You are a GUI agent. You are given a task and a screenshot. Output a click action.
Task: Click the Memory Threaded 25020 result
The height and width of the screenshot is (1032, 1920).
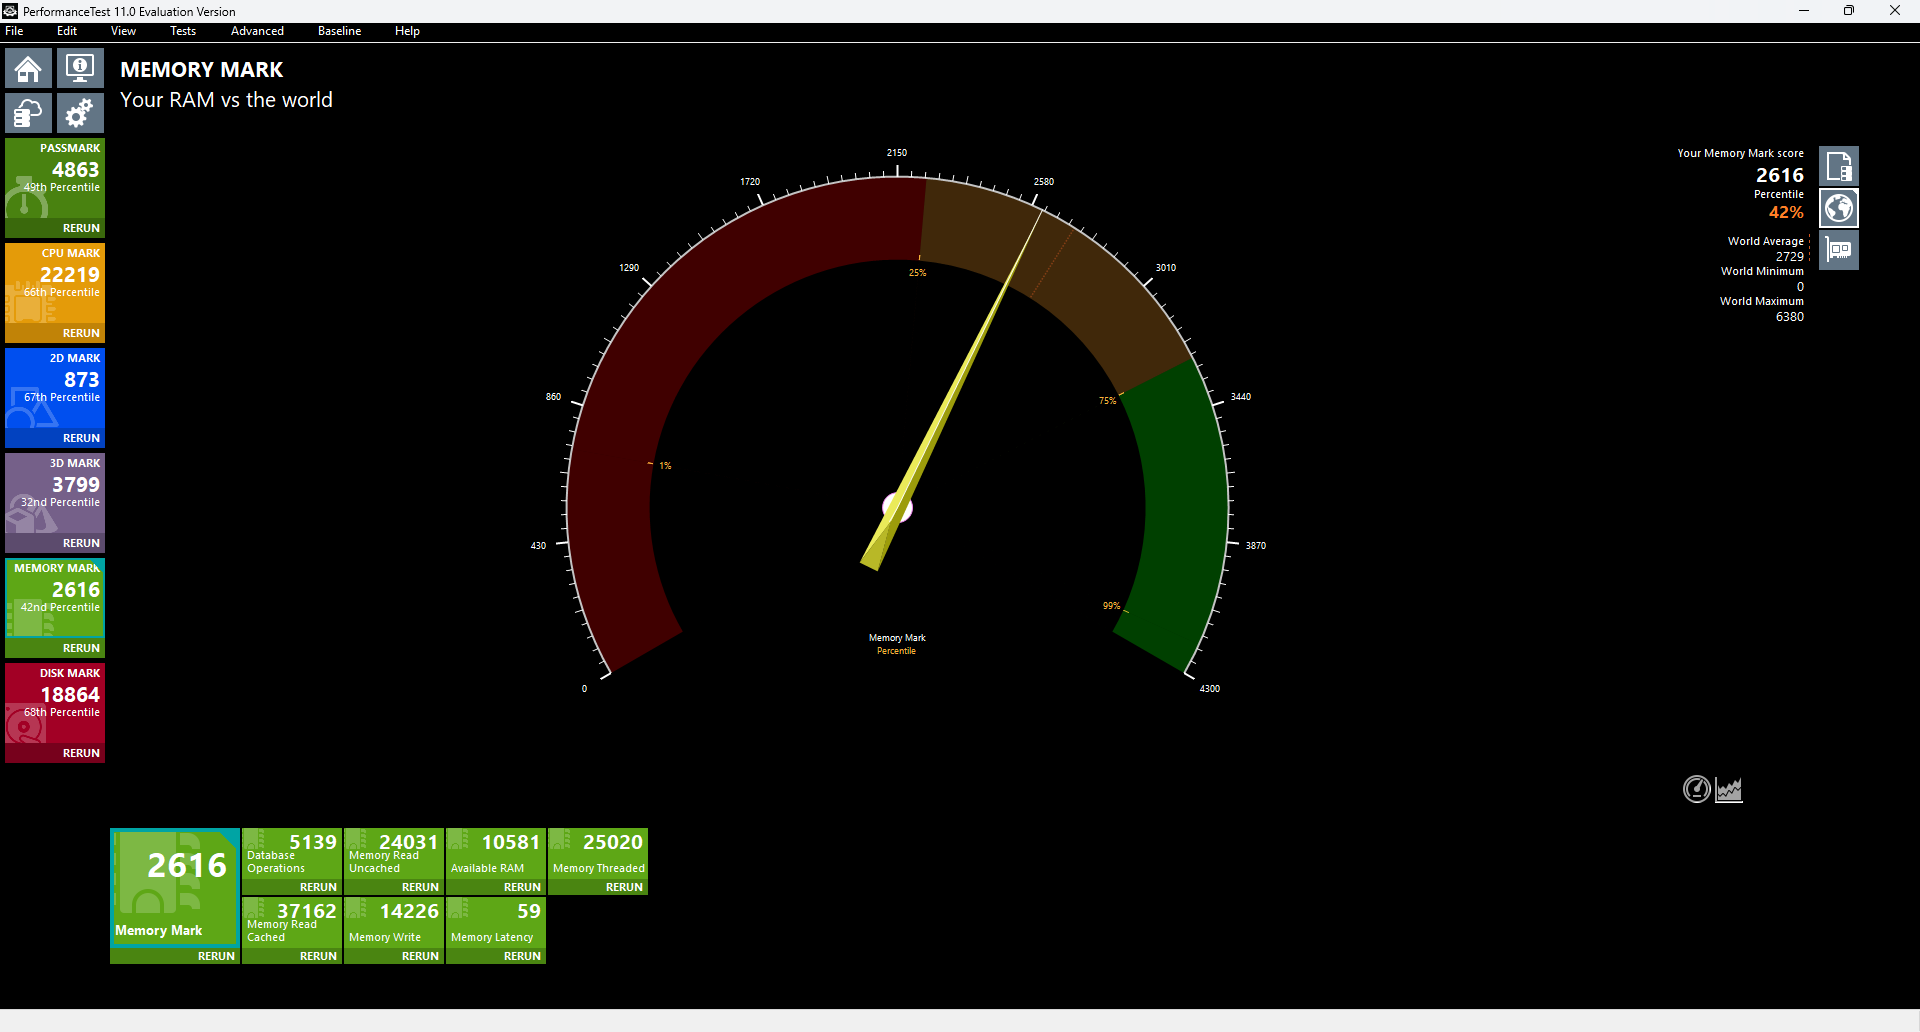tap(598, 854)
